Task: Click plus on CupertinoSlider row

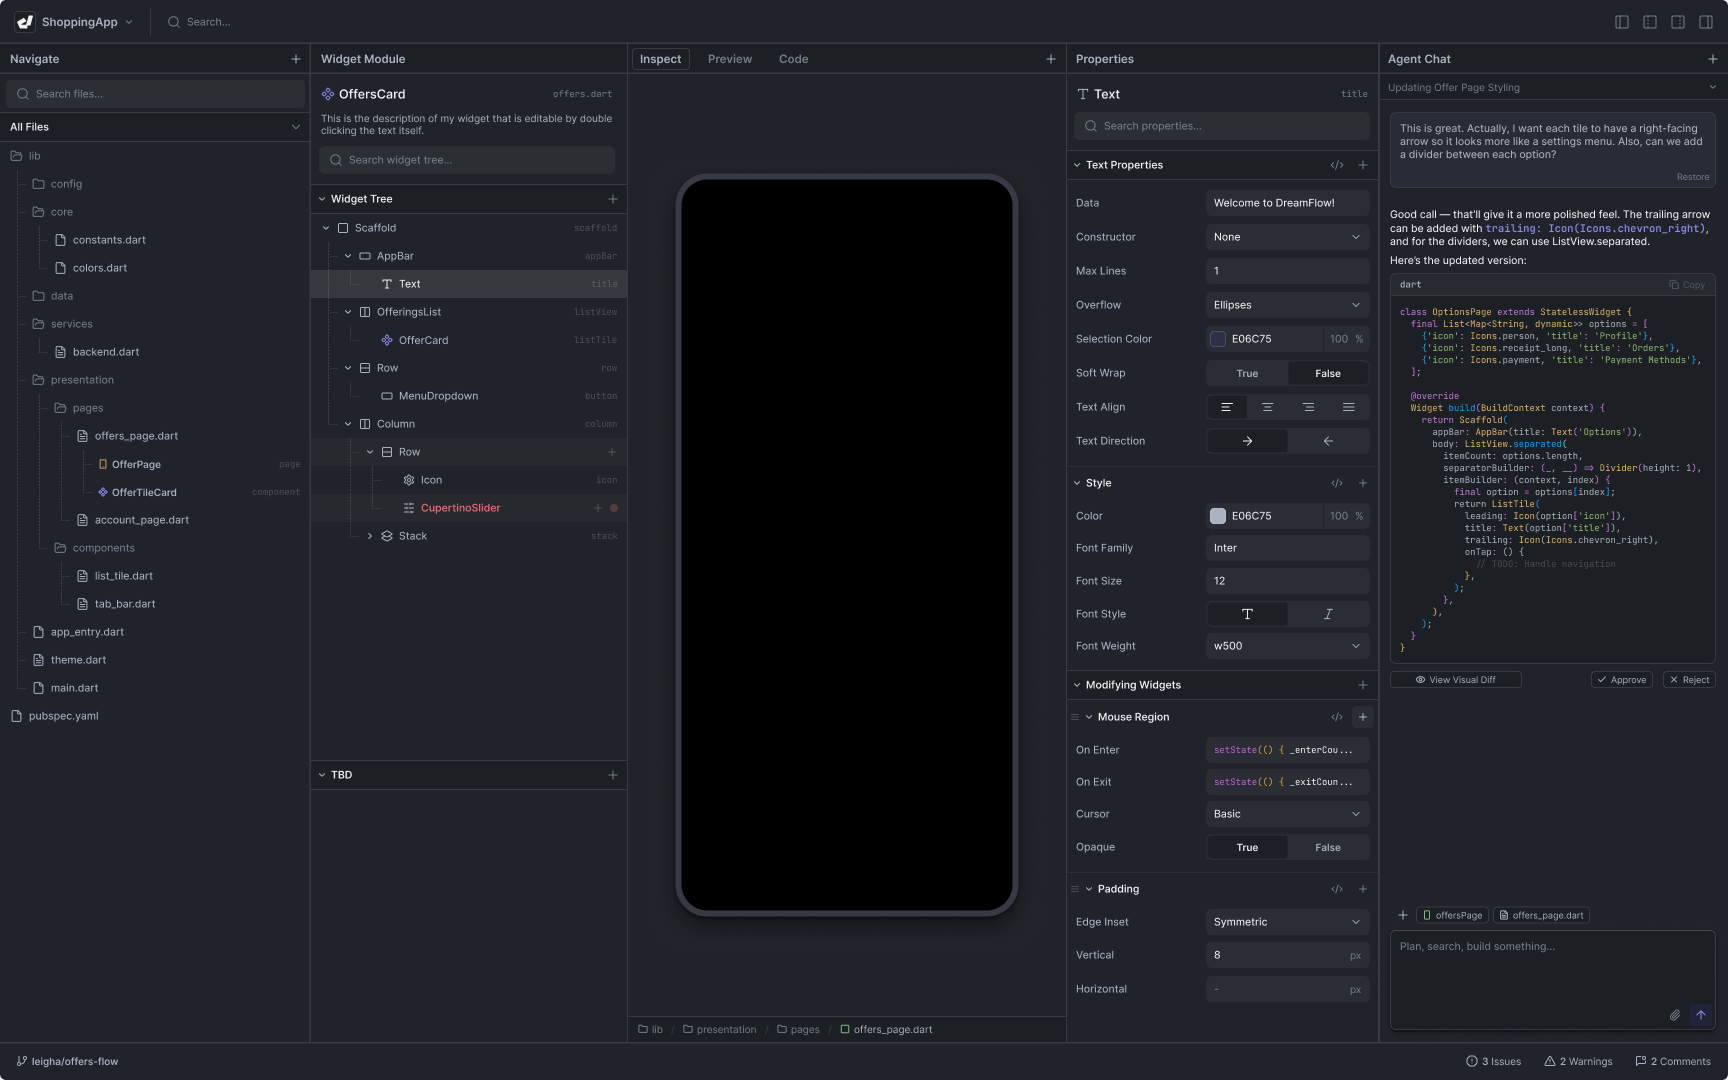Action: [598, 508]
